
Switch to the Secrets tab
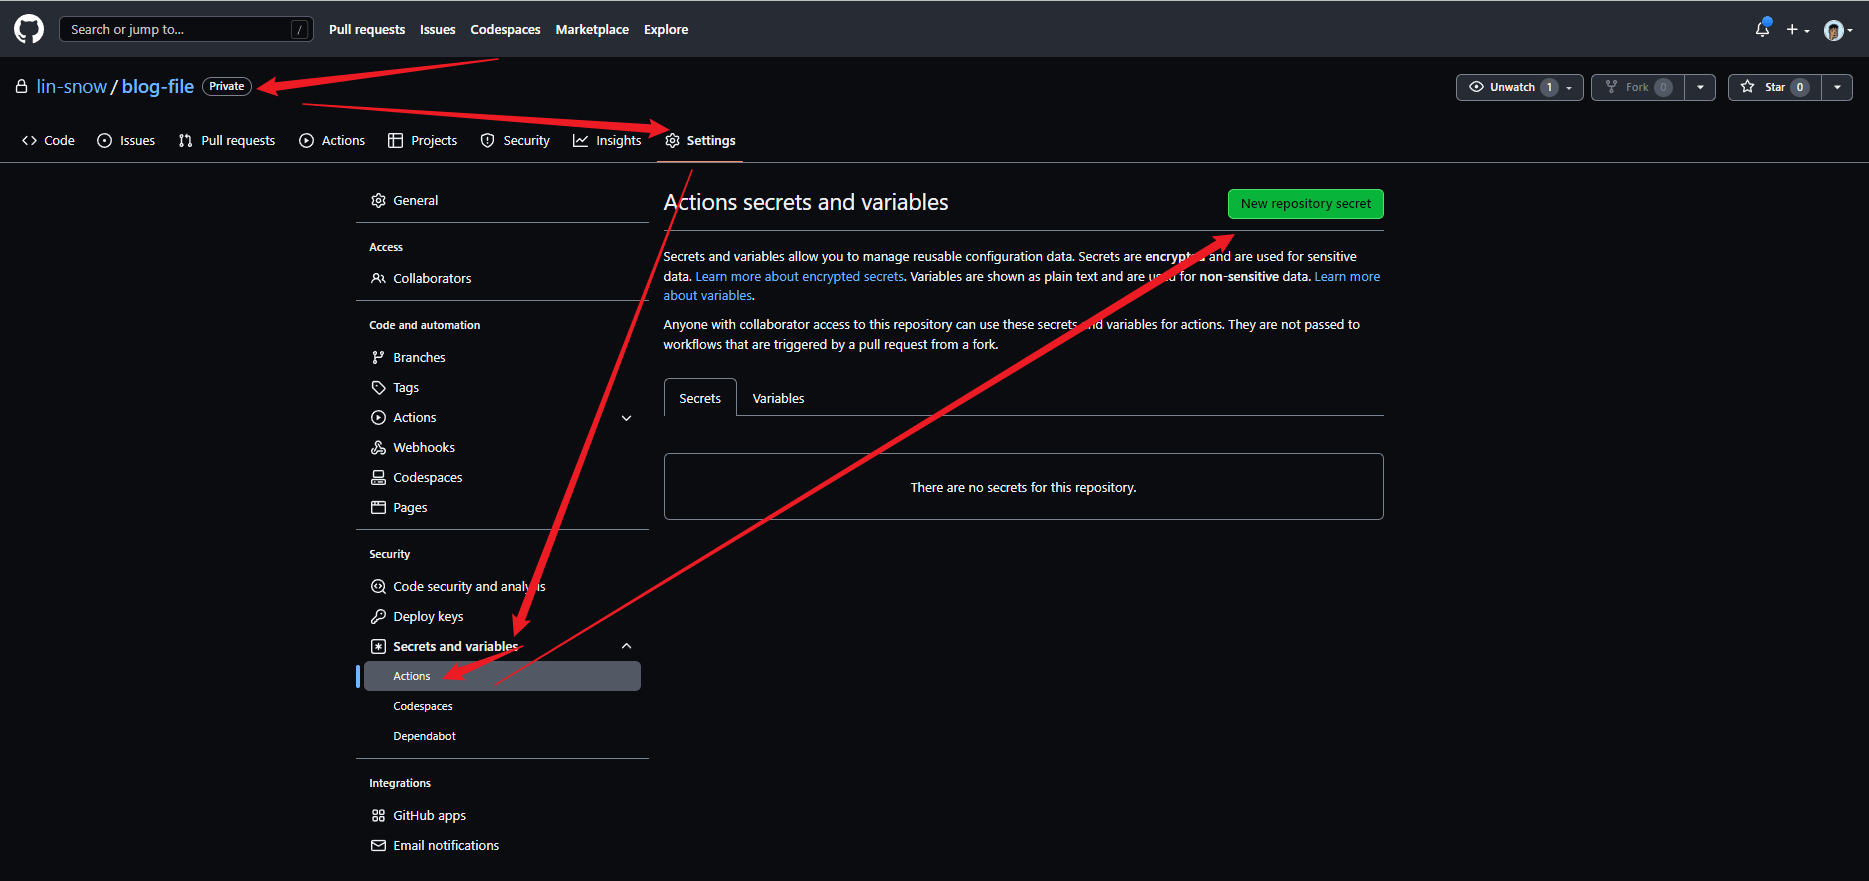pos(700,398)
